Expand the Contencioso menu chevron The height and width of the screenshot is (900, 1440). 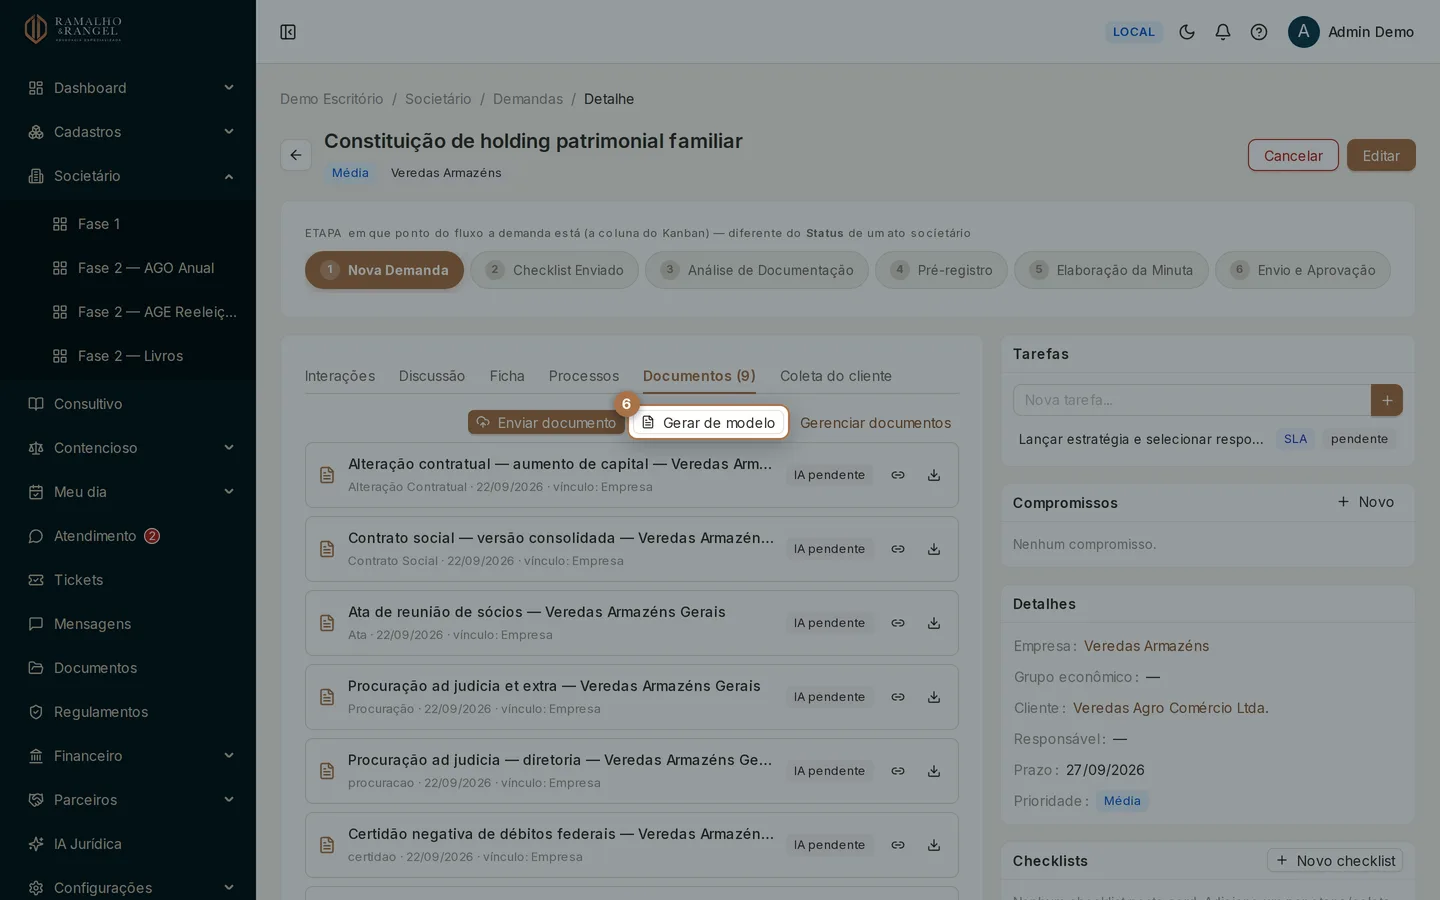pyautogui.click(x=229, y=448)
